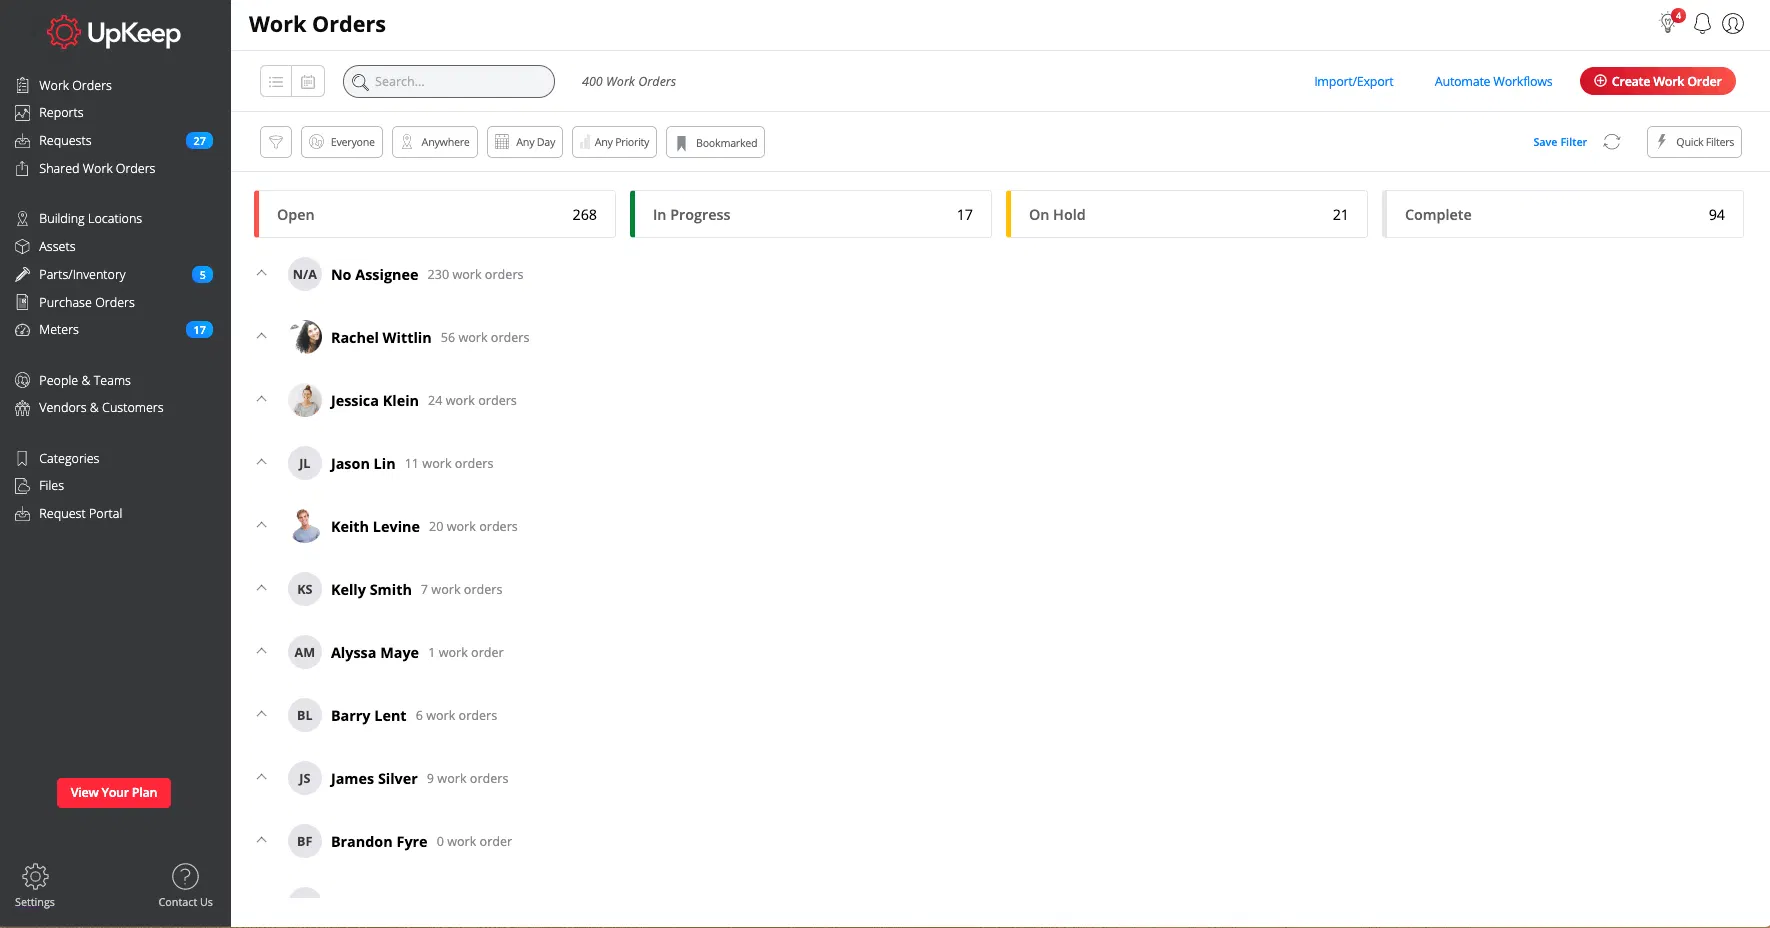
Task: Go to Reports in the sidebar
Action: (50, 113)
